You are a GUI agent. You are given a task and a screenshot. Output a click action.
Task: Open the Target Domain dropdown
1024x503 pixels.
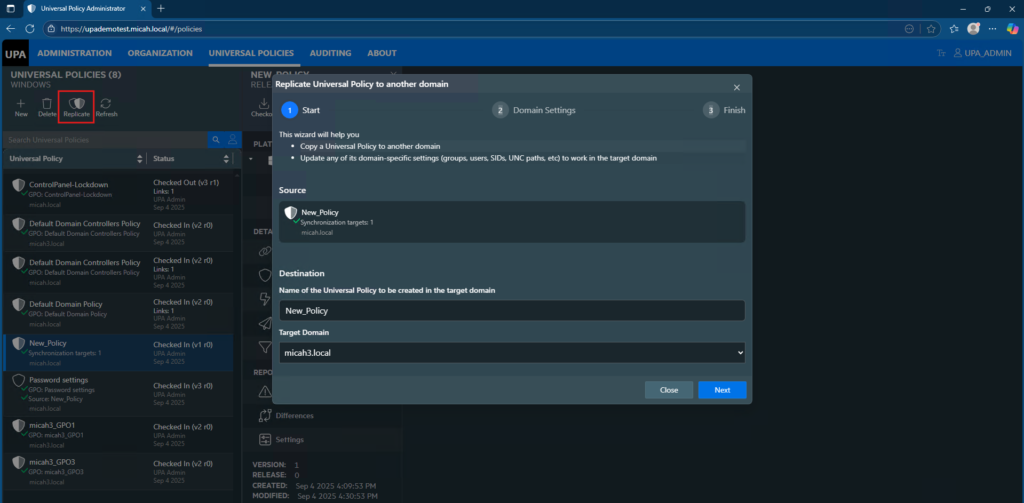(x=511, y=353)
